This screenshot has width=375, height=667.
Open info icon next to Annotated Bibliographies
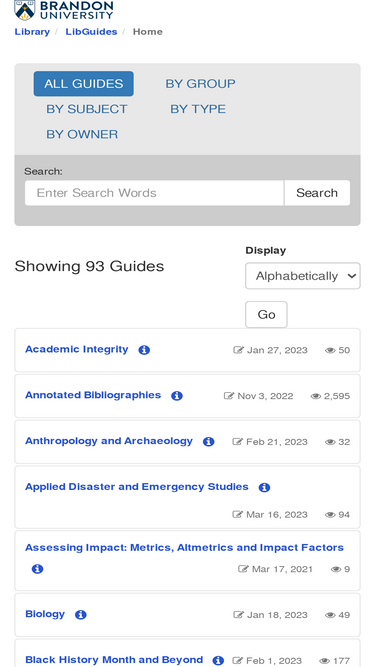177,396
